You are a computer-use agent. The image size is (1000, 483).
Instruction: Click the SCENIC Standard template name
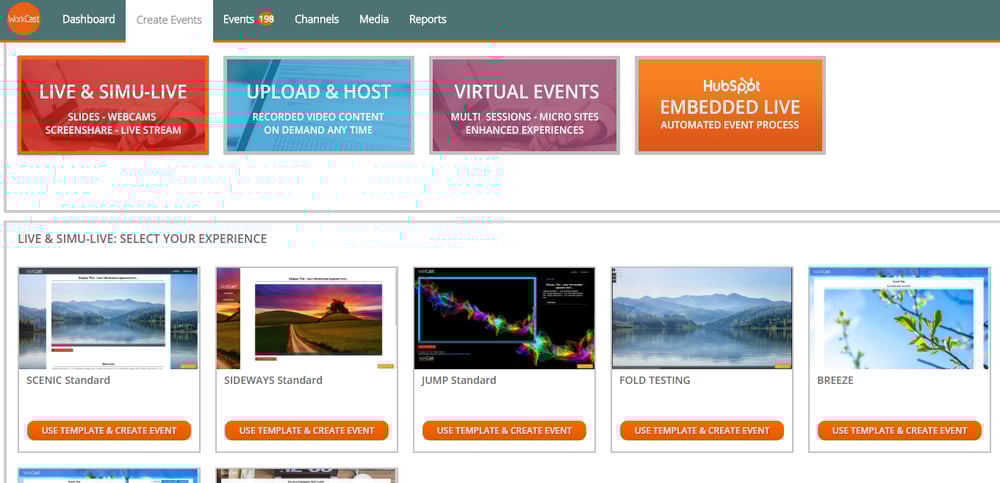[68, 380]
